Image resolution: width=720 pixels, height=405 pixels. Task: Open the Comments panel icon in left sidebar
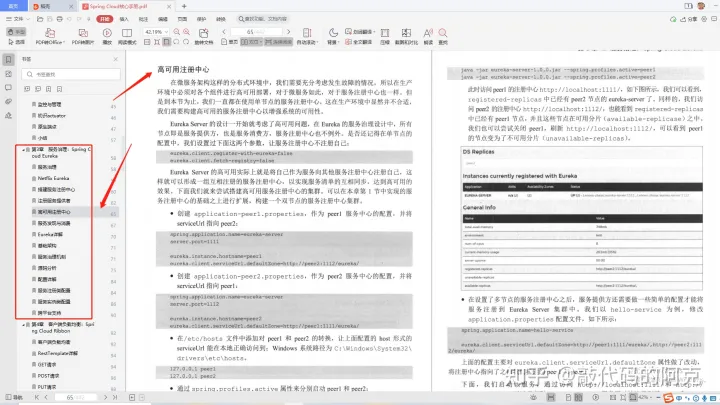pyautogui.click(x=9, y=87)
